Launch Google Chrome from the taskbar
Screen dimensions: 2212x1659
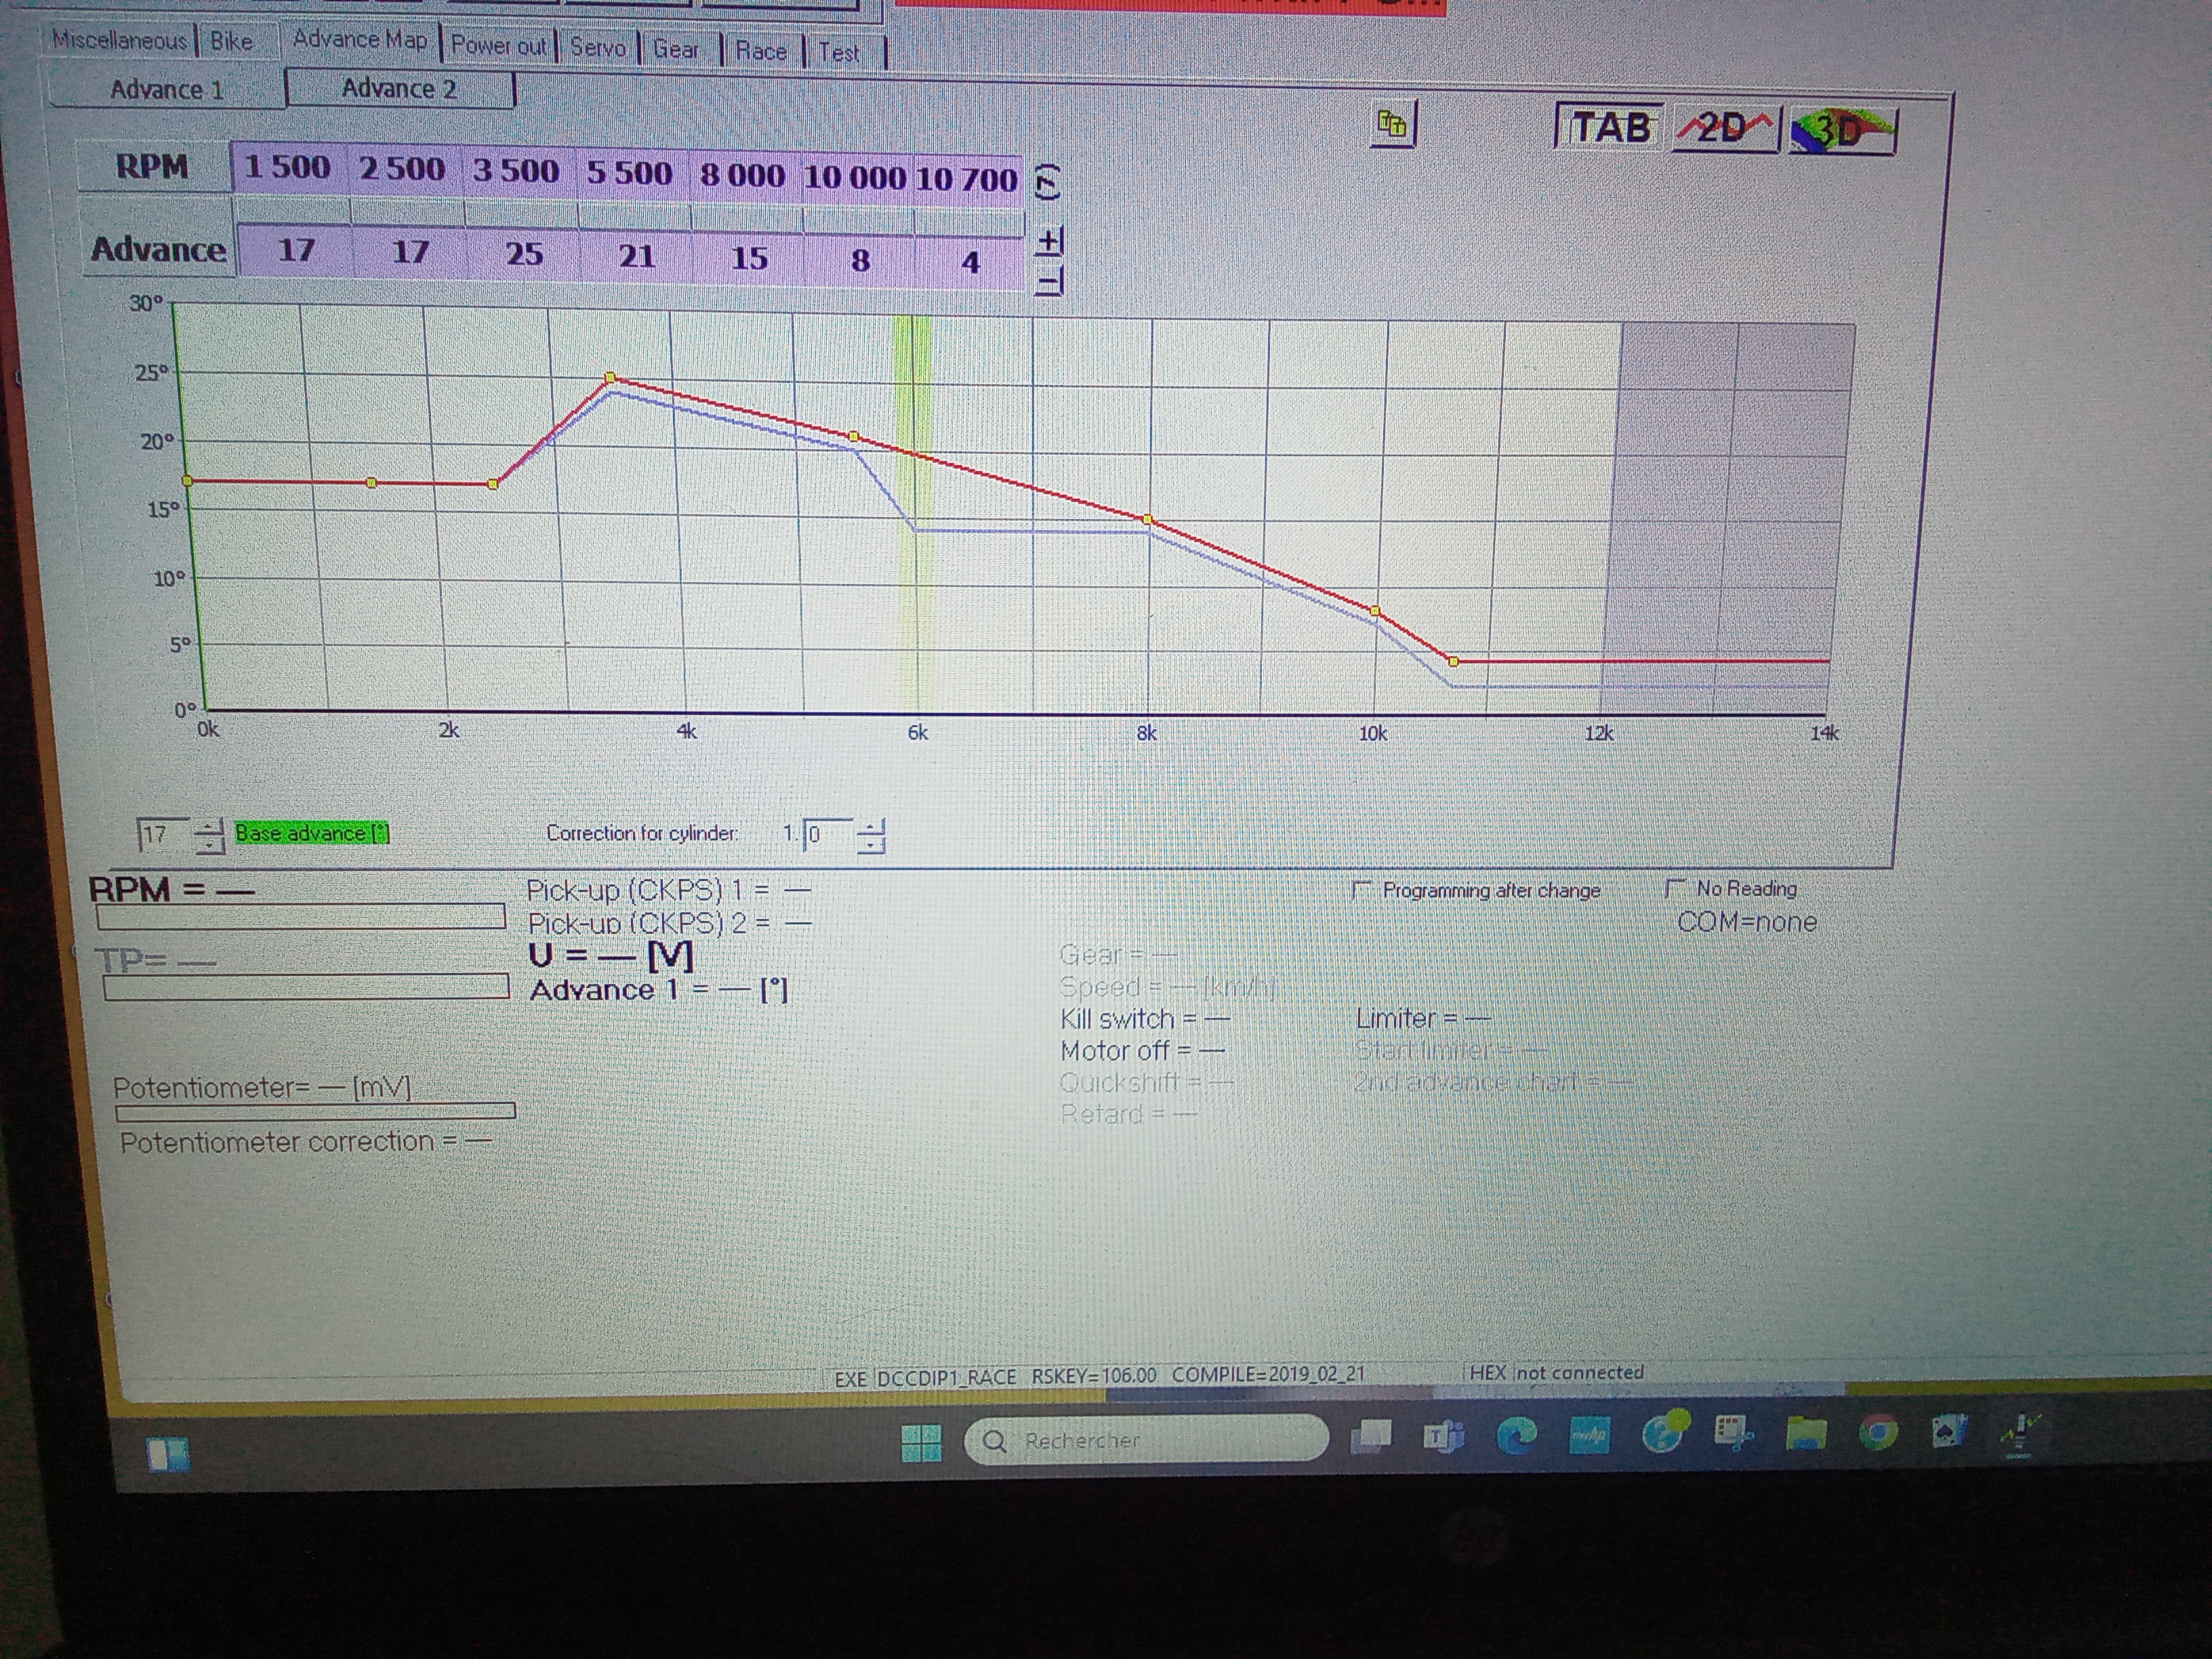pos(1878,1433)
